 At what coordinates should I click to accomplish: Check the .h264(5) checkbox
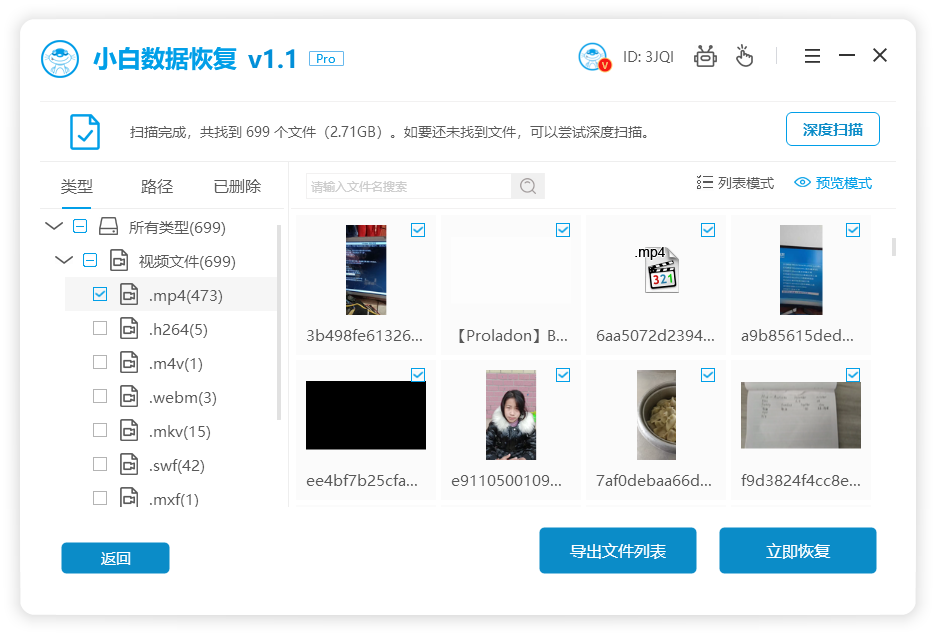(100, 328)
